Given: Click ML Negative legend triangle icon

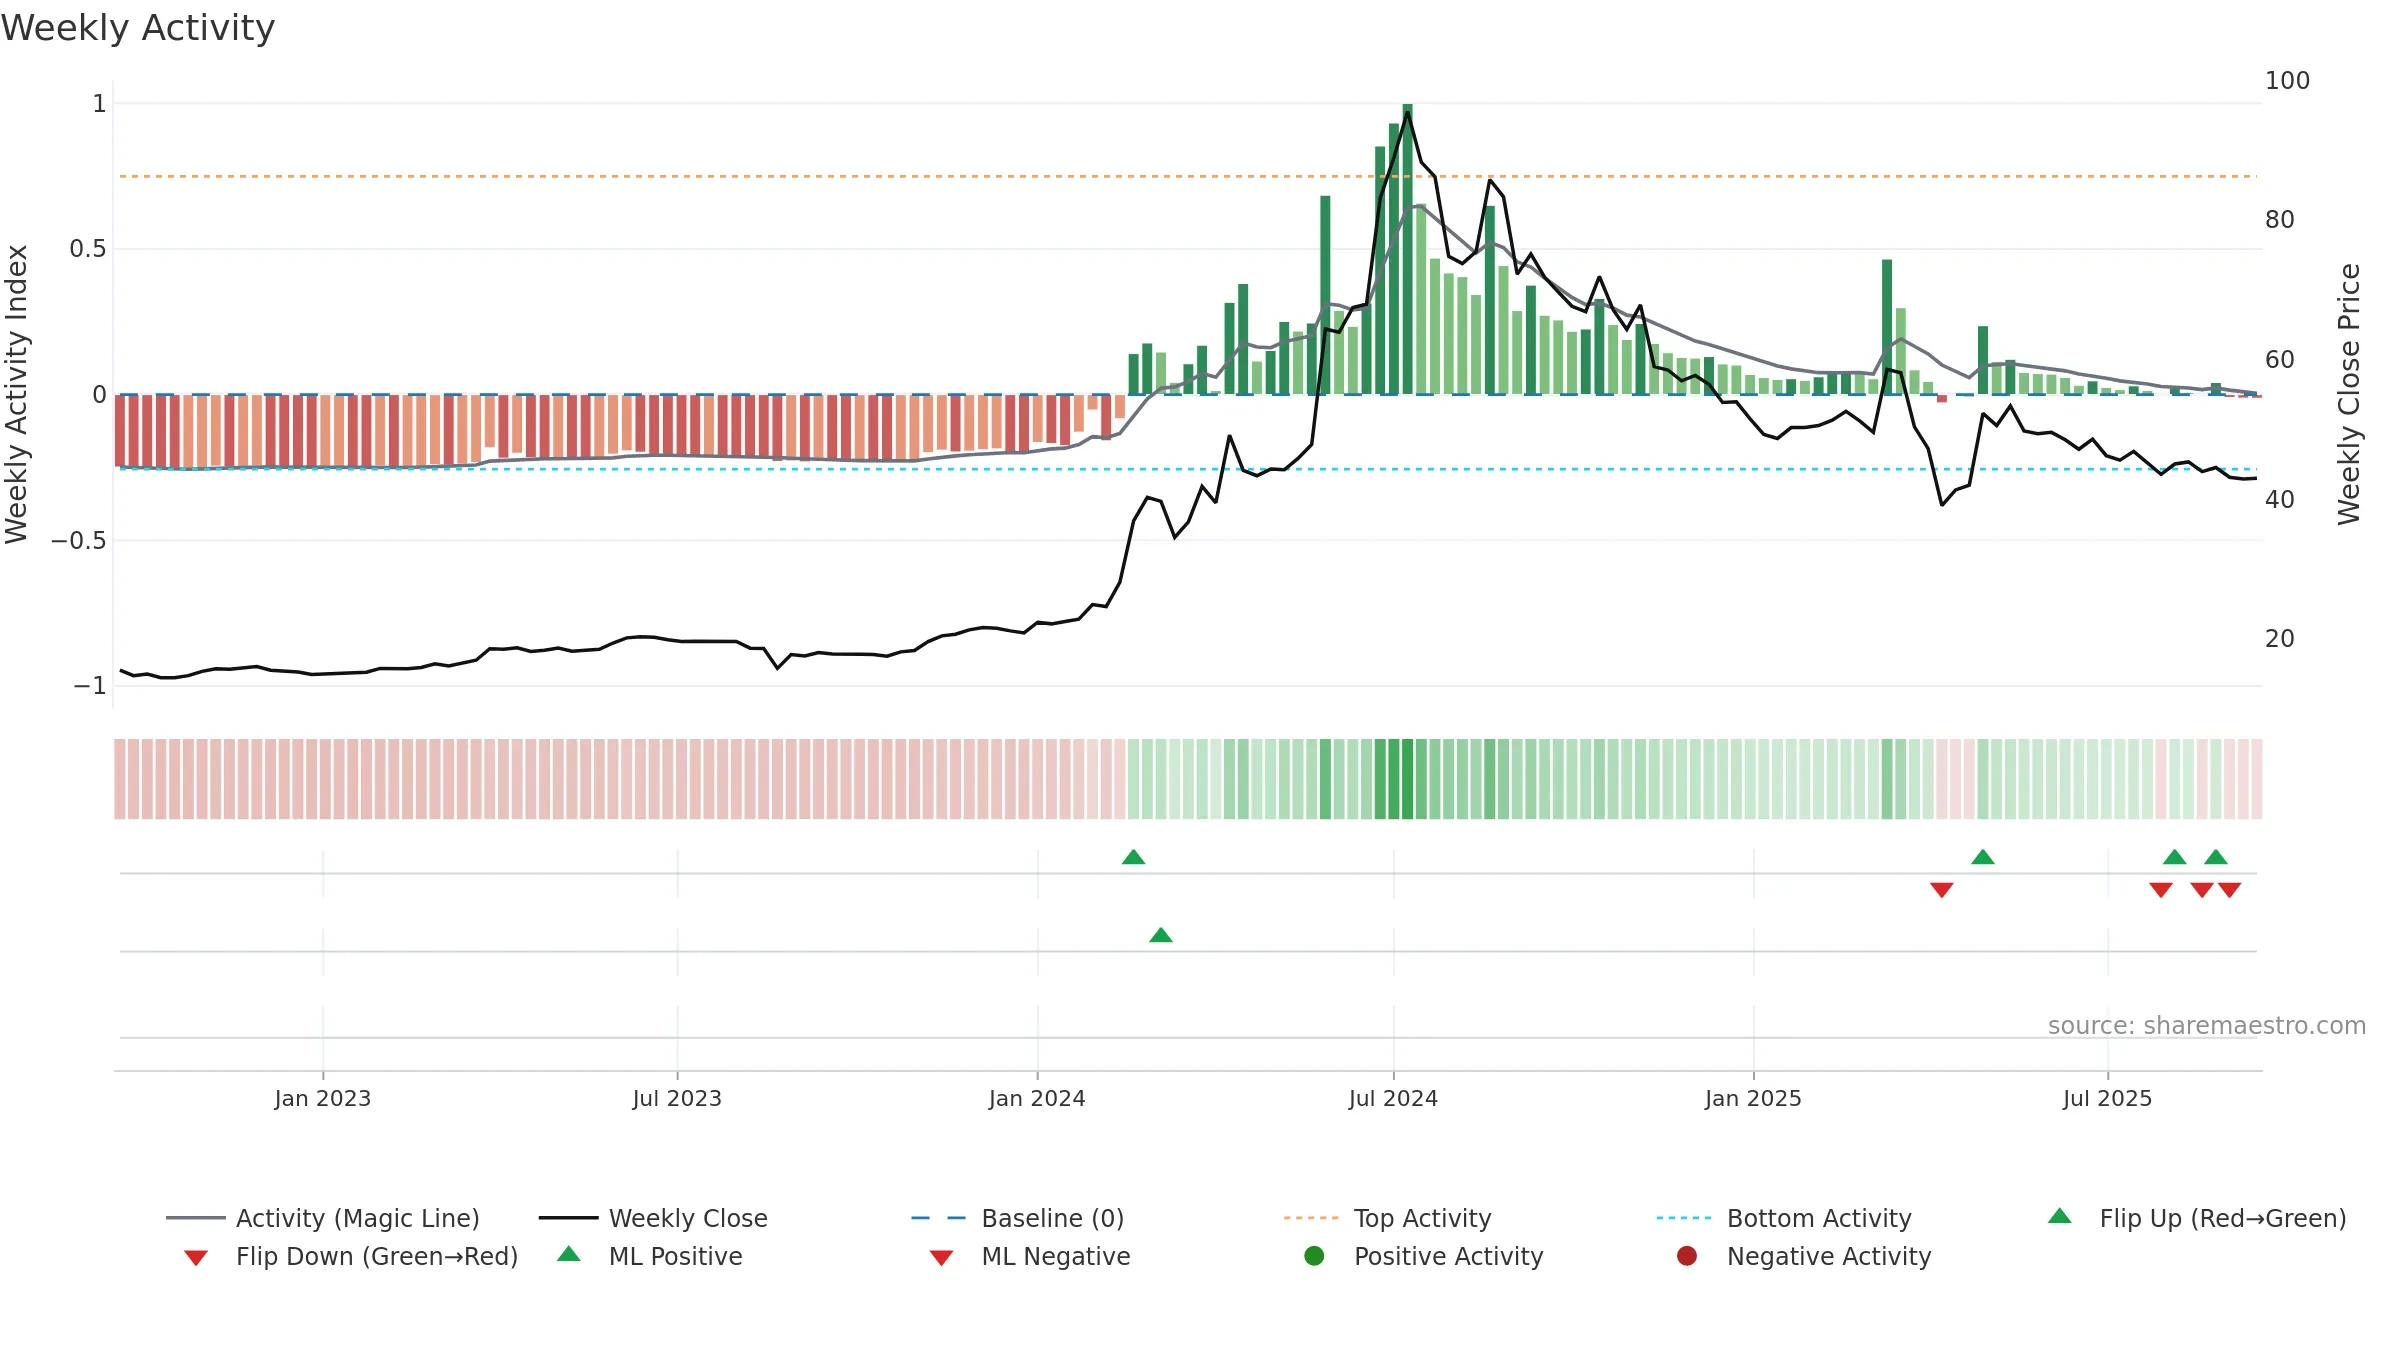Looking at the screenshot, I should [x=941, y=1257].
